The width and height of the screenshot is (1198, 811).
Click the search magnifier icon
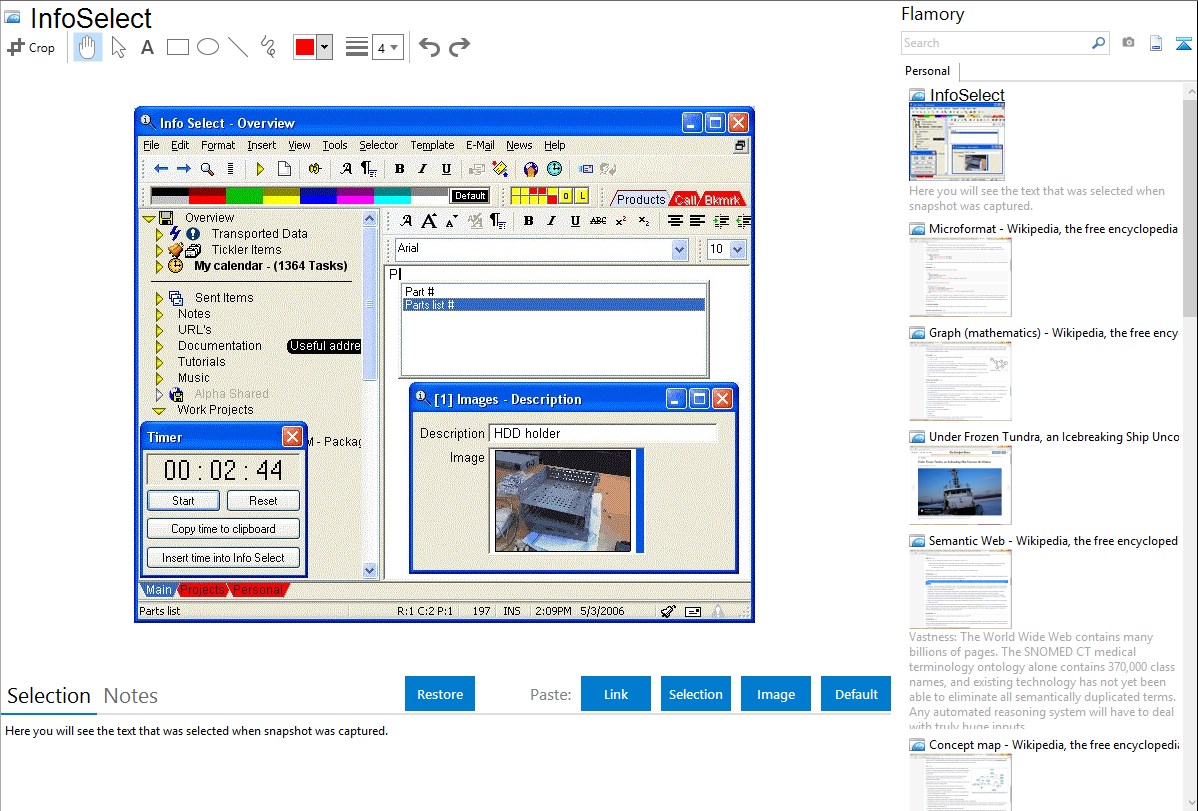(1099, 43)
